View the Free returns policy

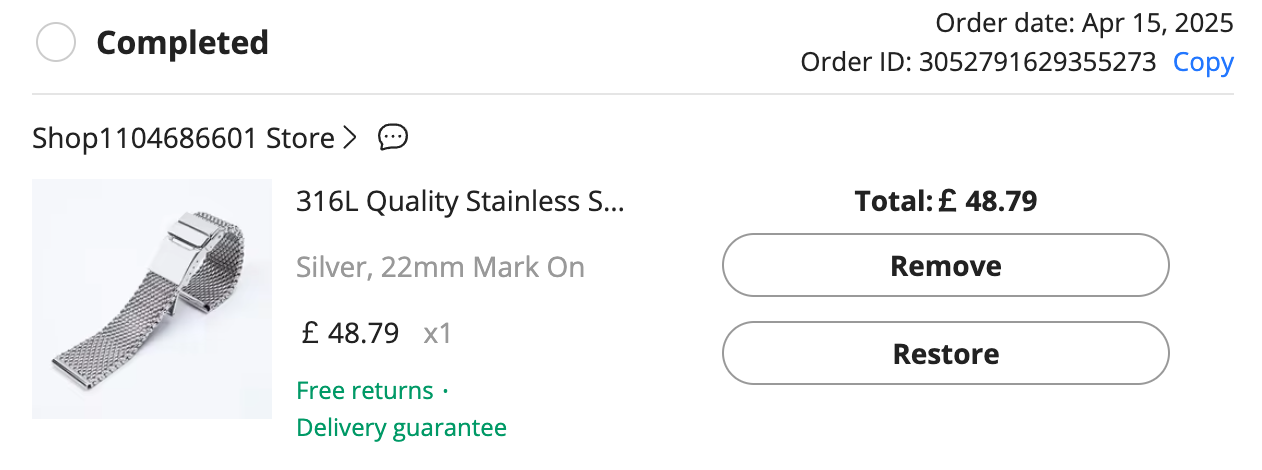365,390
